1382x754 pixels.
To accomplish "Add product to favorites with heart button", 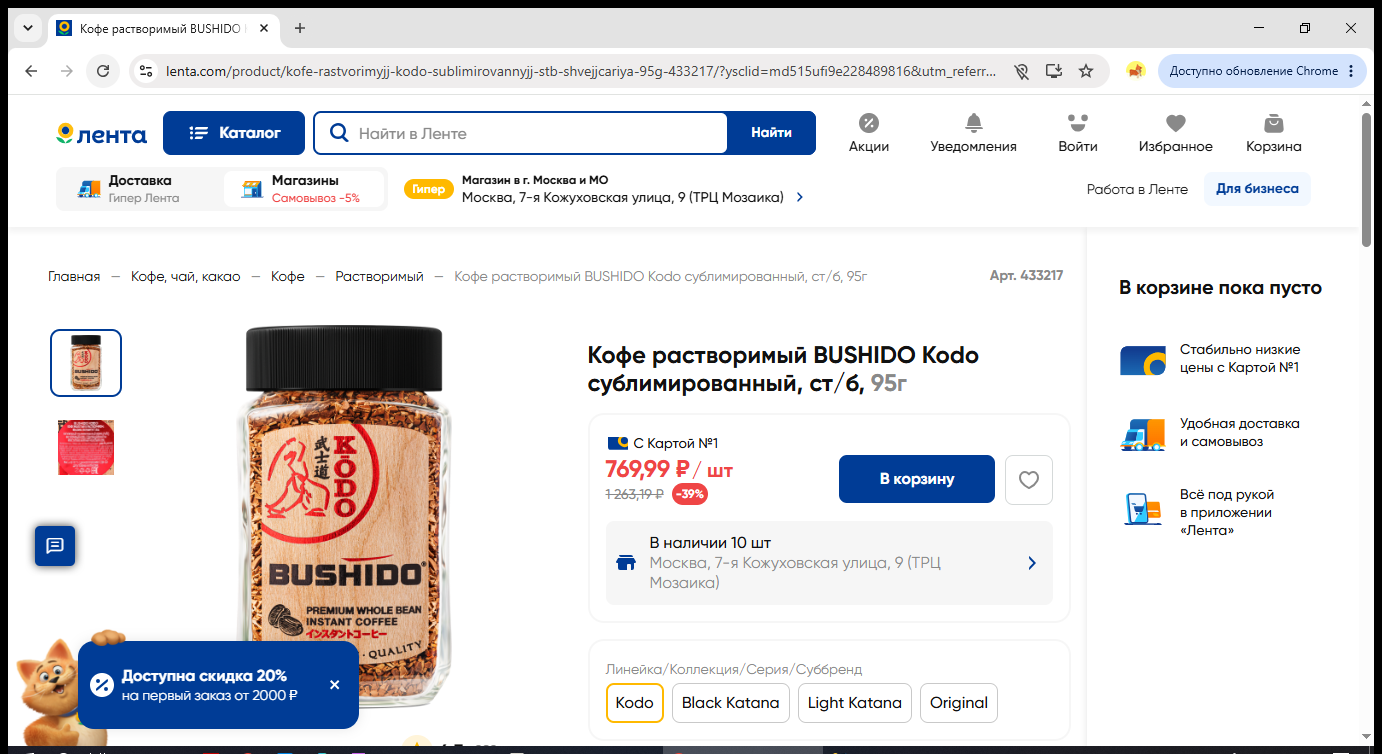I will tap(1029, 480).
